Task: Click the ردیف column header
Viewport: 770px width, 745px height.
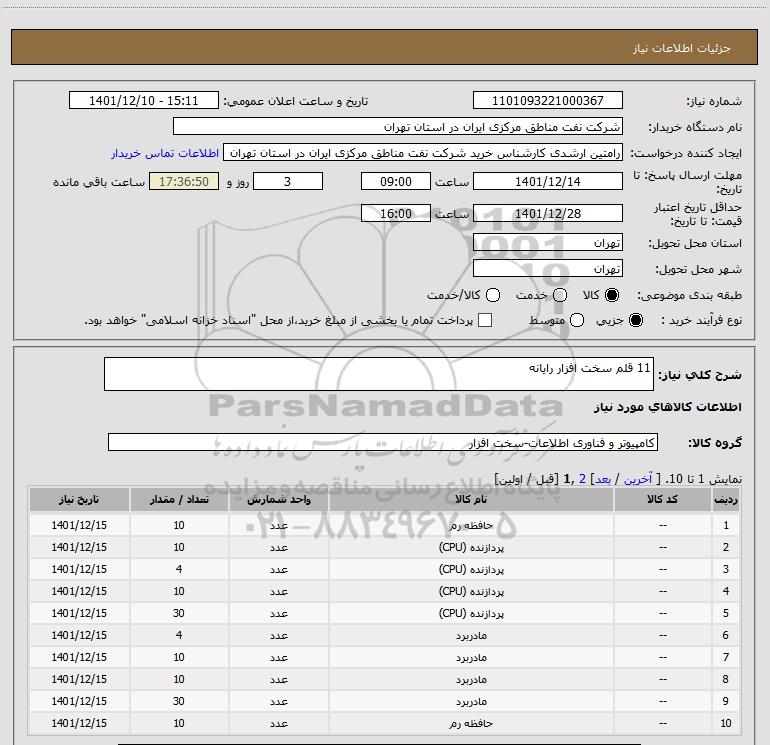Action: pyautogui.click(x=726, y=499)
